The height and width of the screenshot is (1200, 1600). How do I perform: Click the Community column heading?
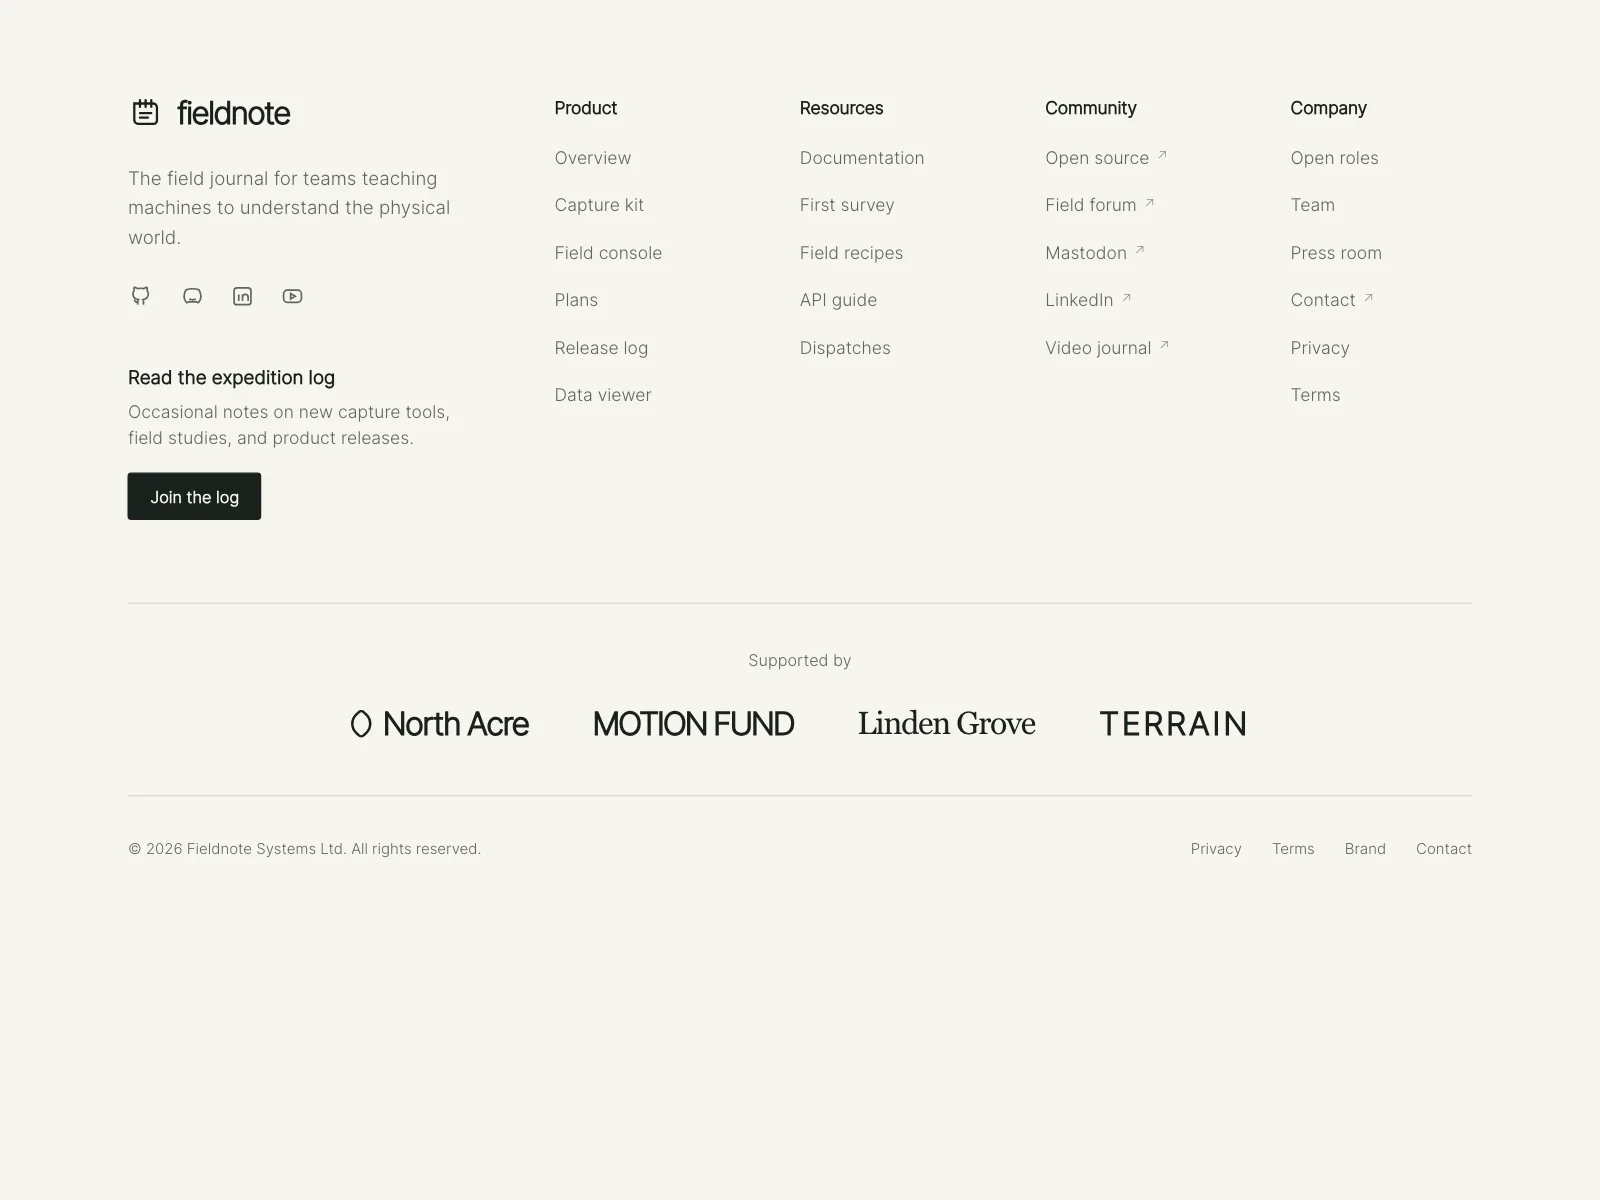point(1091,108)
